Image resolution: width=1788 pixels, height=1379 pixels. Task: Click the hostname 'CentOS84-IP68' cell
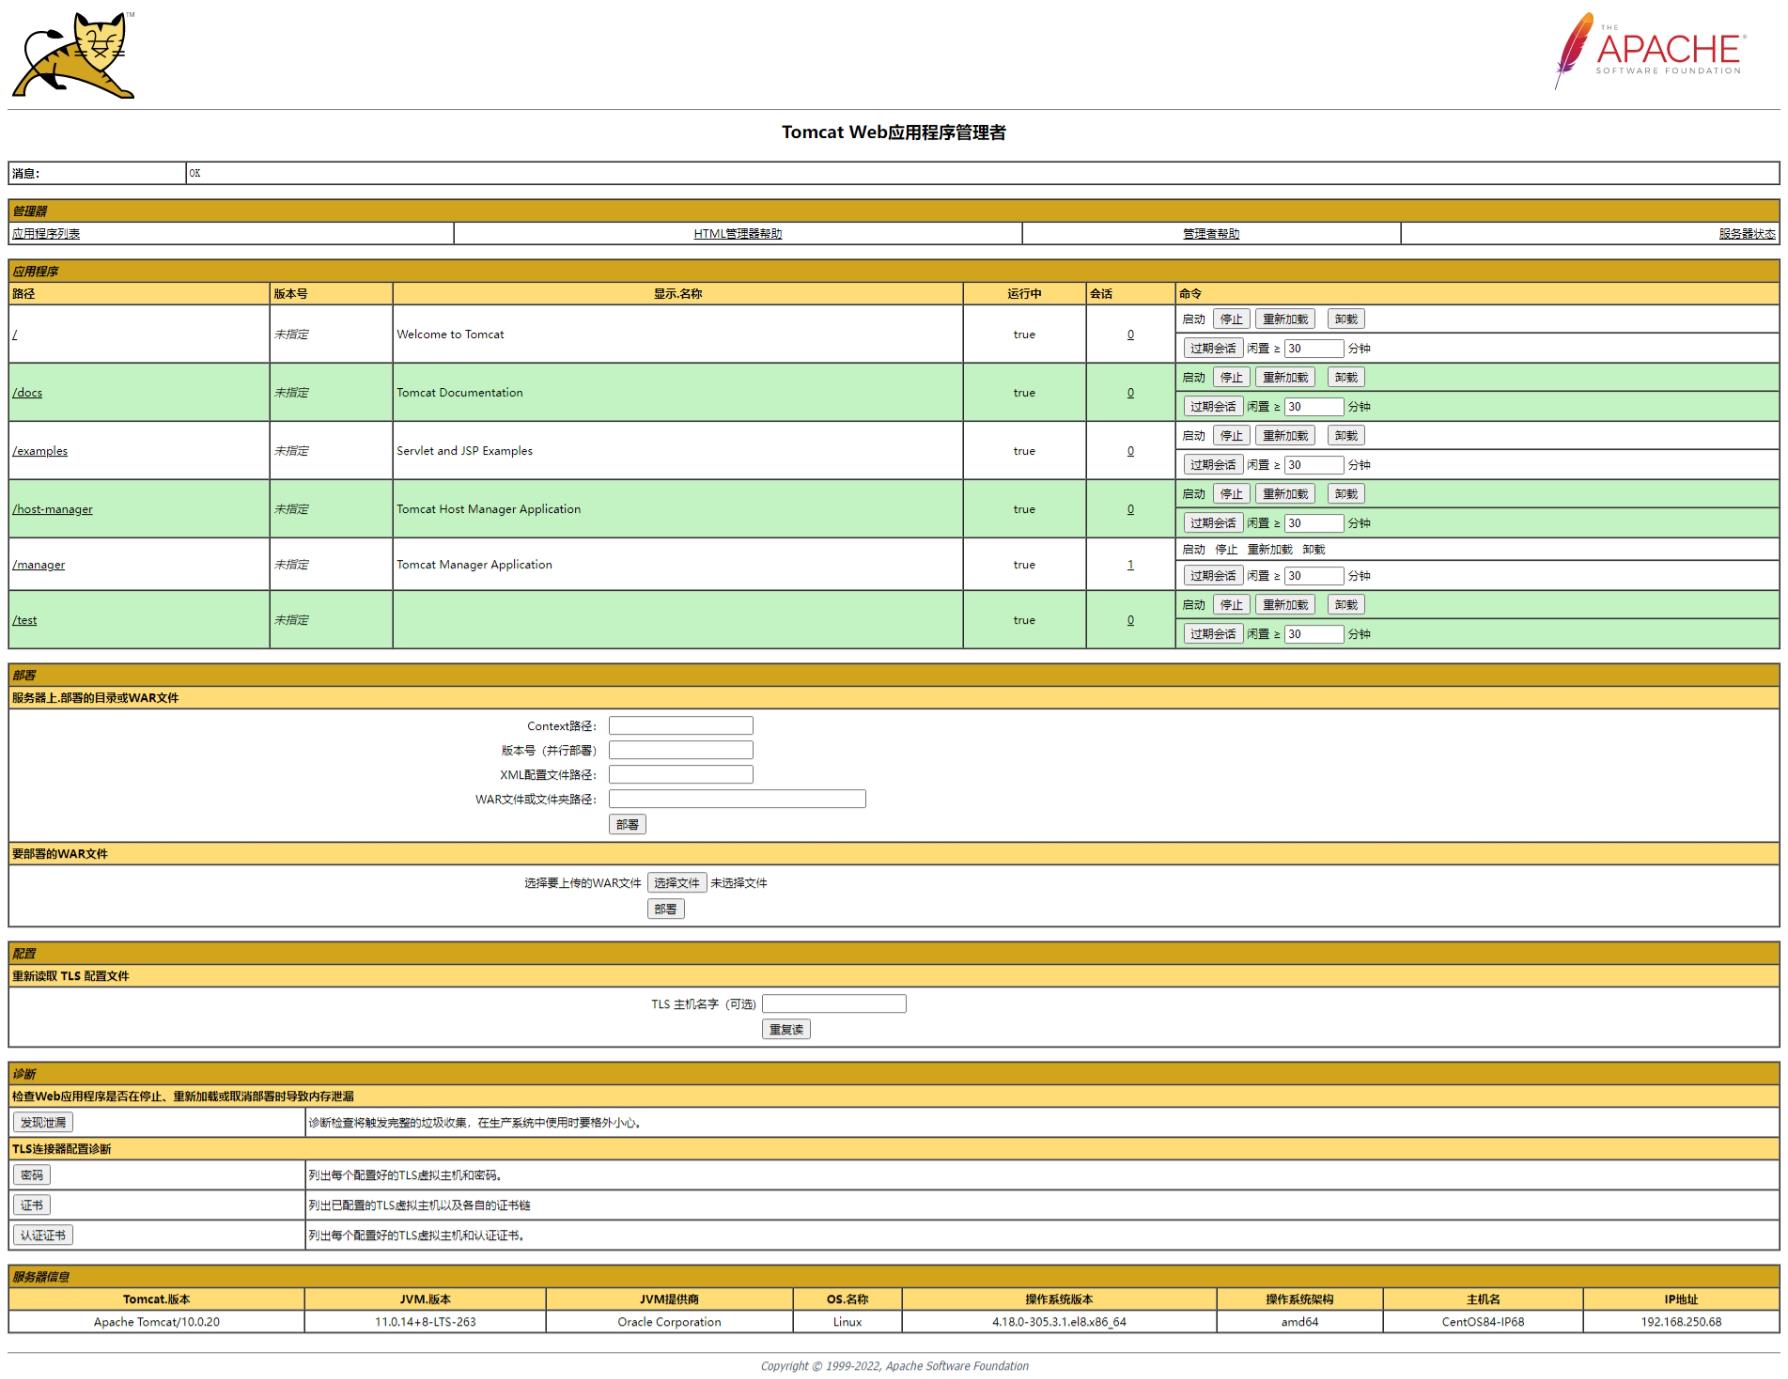point(1483,1321)
